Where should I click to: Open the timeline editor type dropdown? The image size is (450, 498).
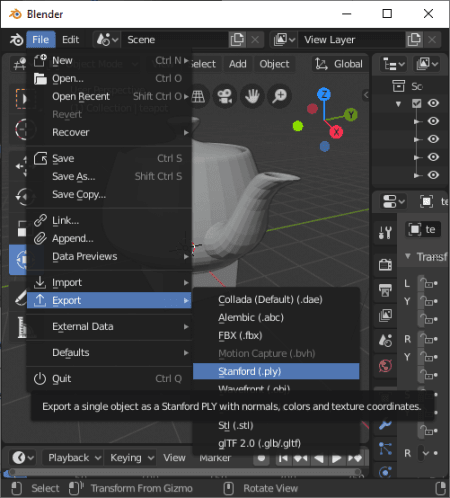(x=23, y=458)
